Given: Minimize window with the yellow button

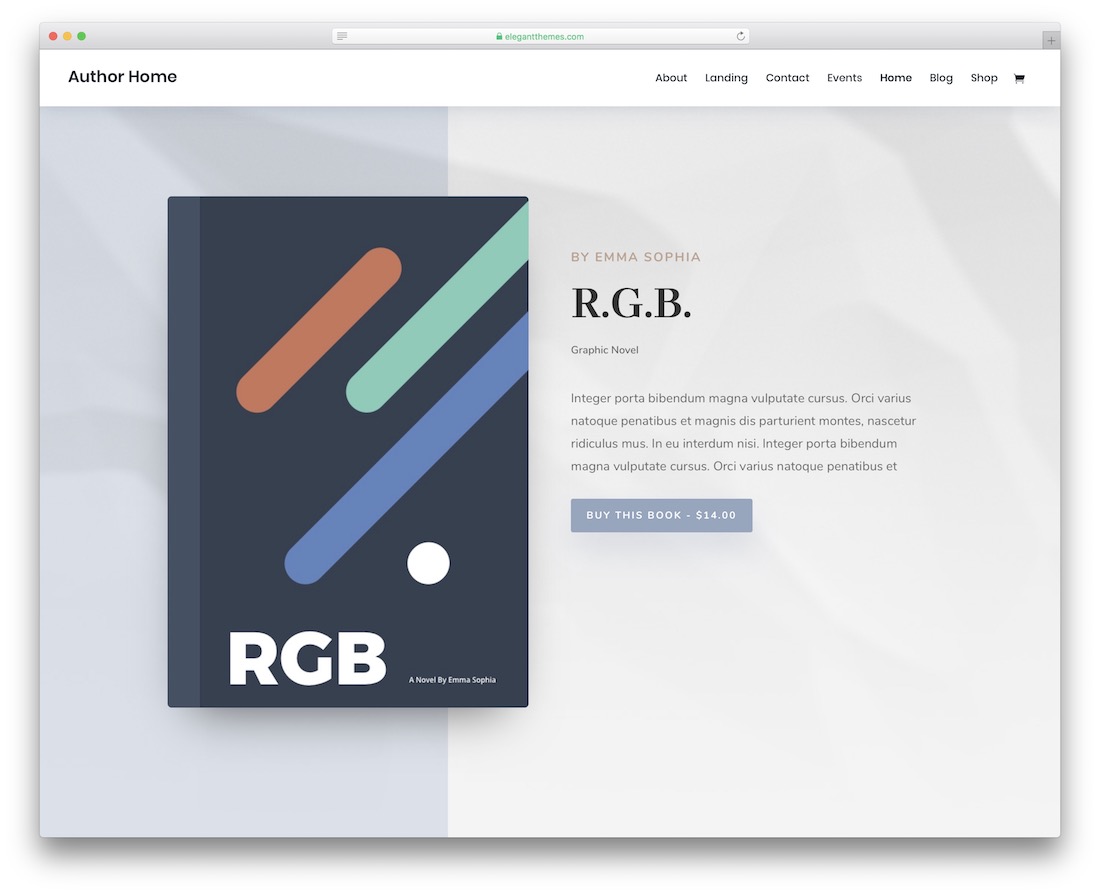Looking at the screenshot, I should (x=67, y=36).
